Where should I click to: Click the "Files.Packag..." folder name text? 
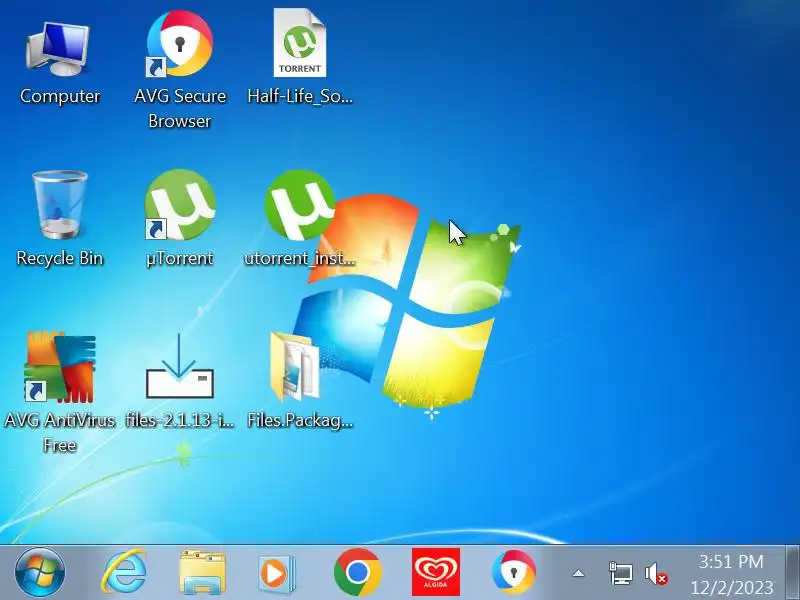300,420
